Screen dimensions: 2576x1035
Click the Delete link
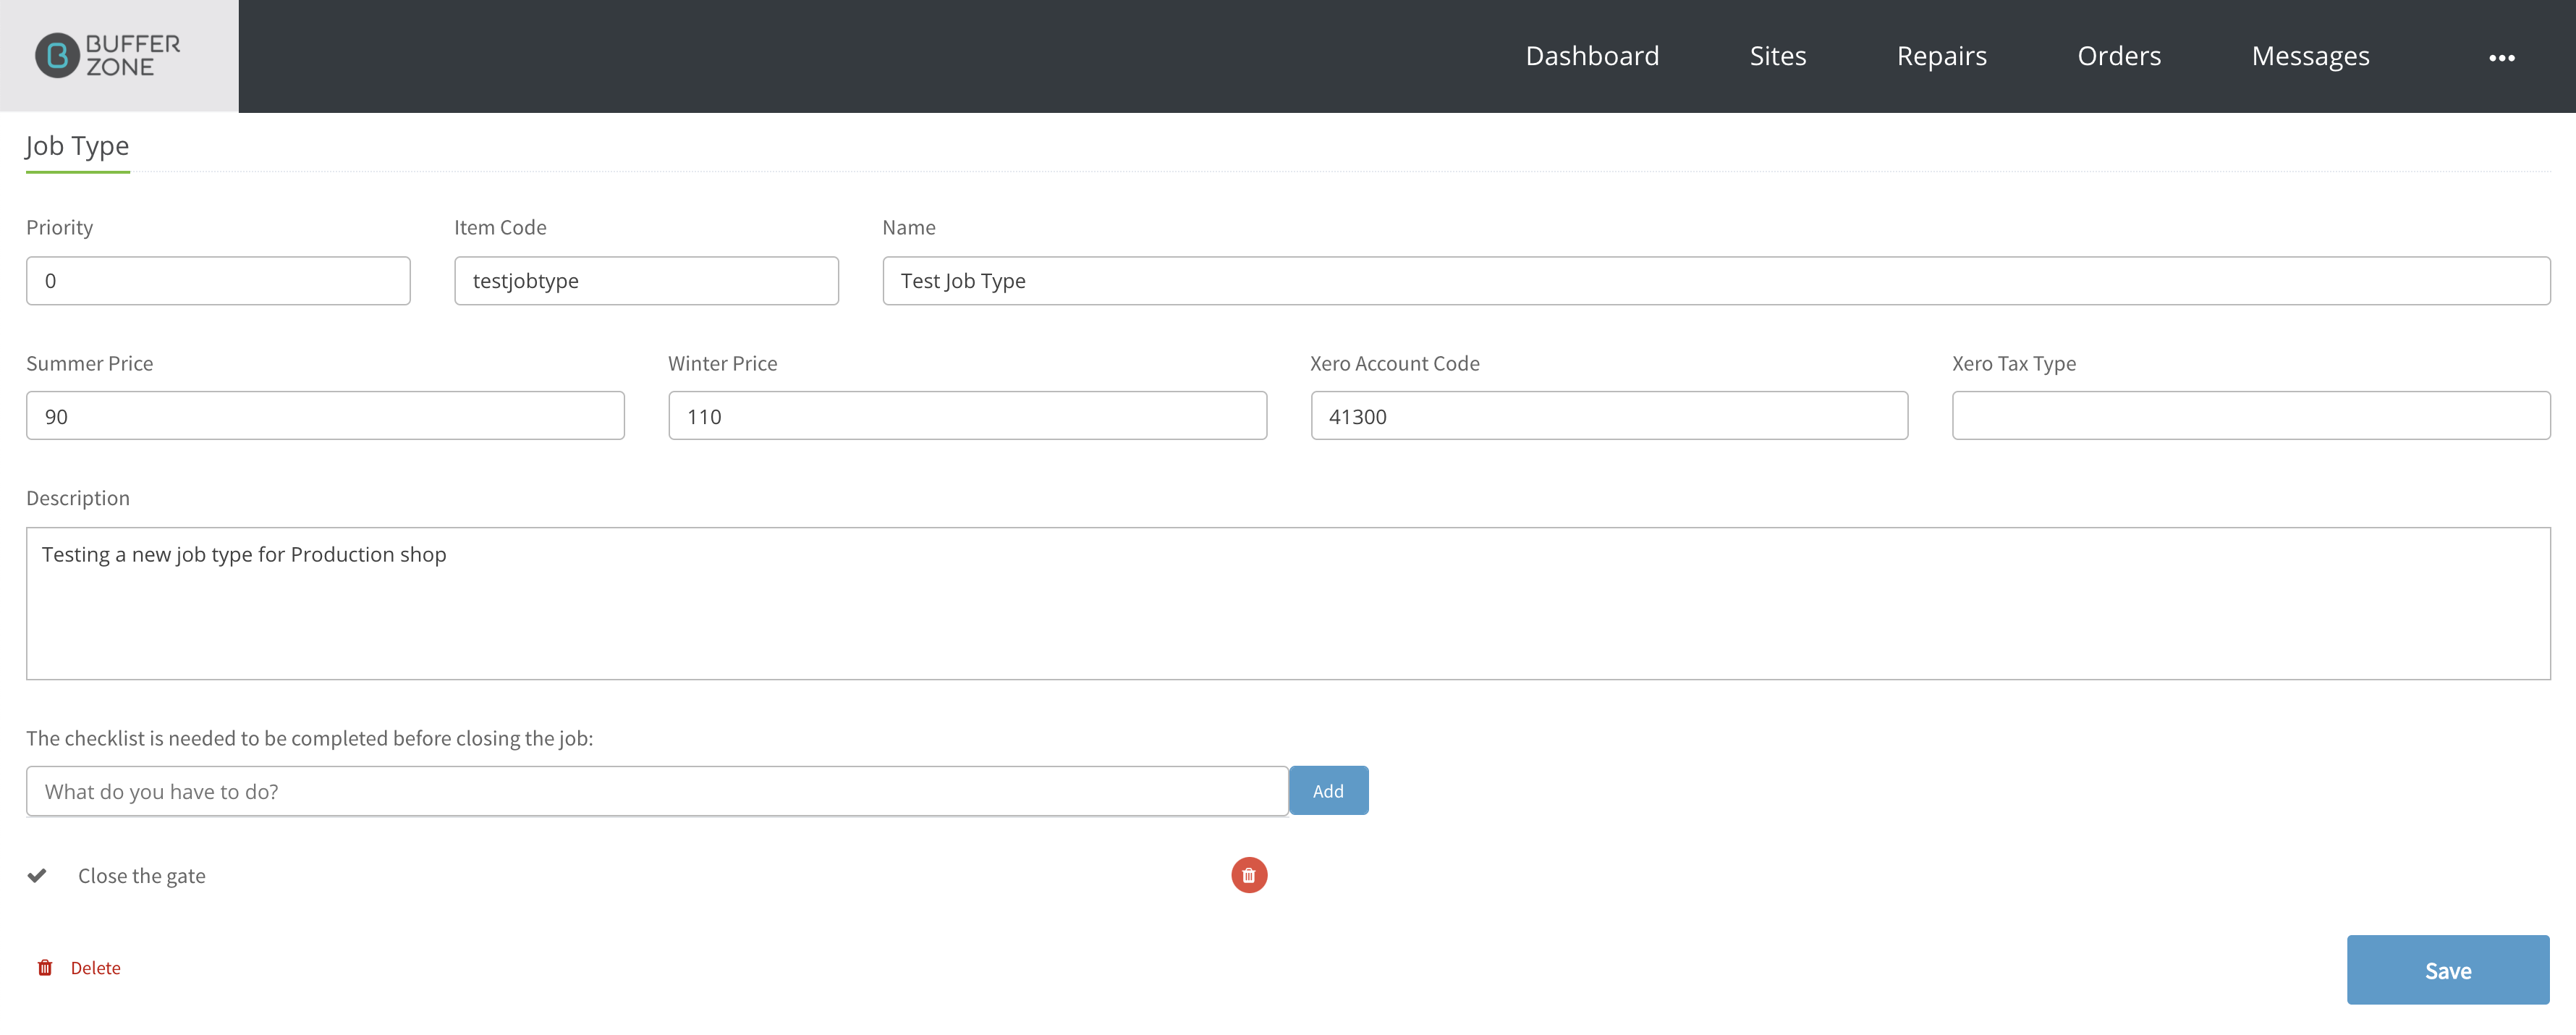[x=95, y=968]
